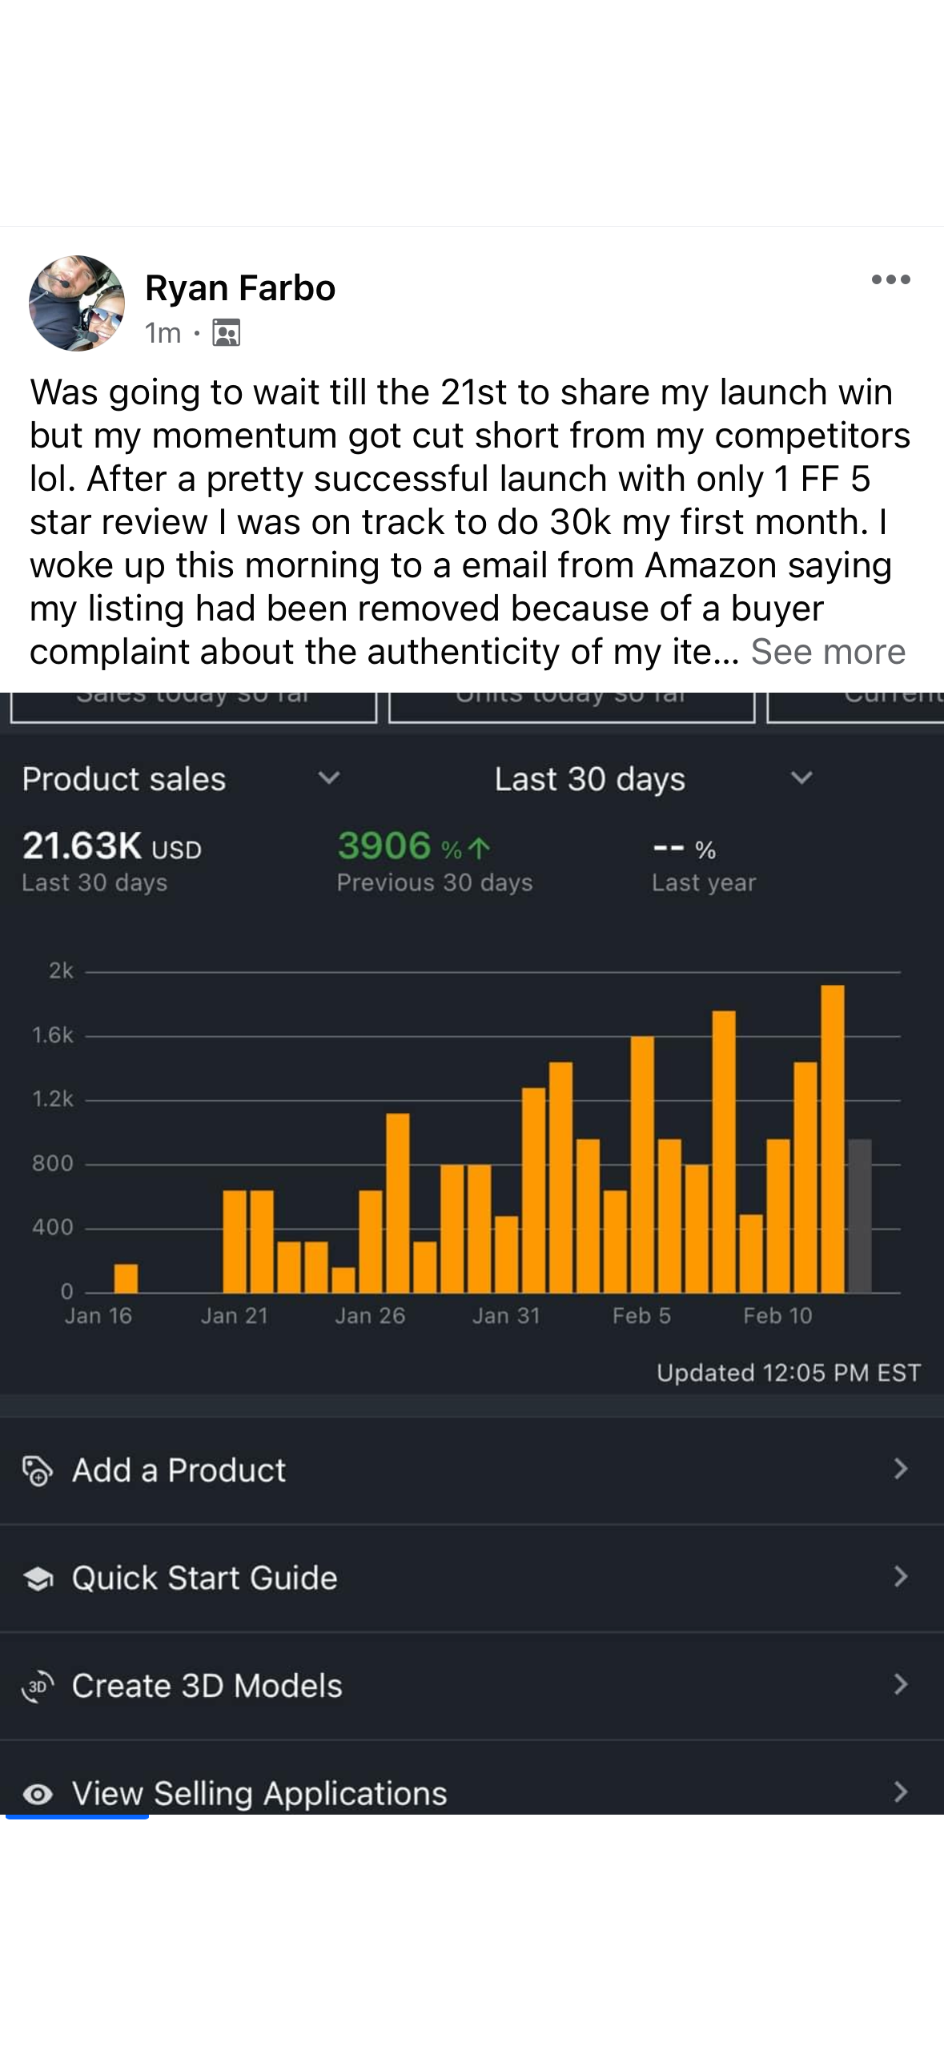Select the tallest orange sales bar
Image resolution: width=944 pixels, height=2048 pixels.
[832, 1138]
